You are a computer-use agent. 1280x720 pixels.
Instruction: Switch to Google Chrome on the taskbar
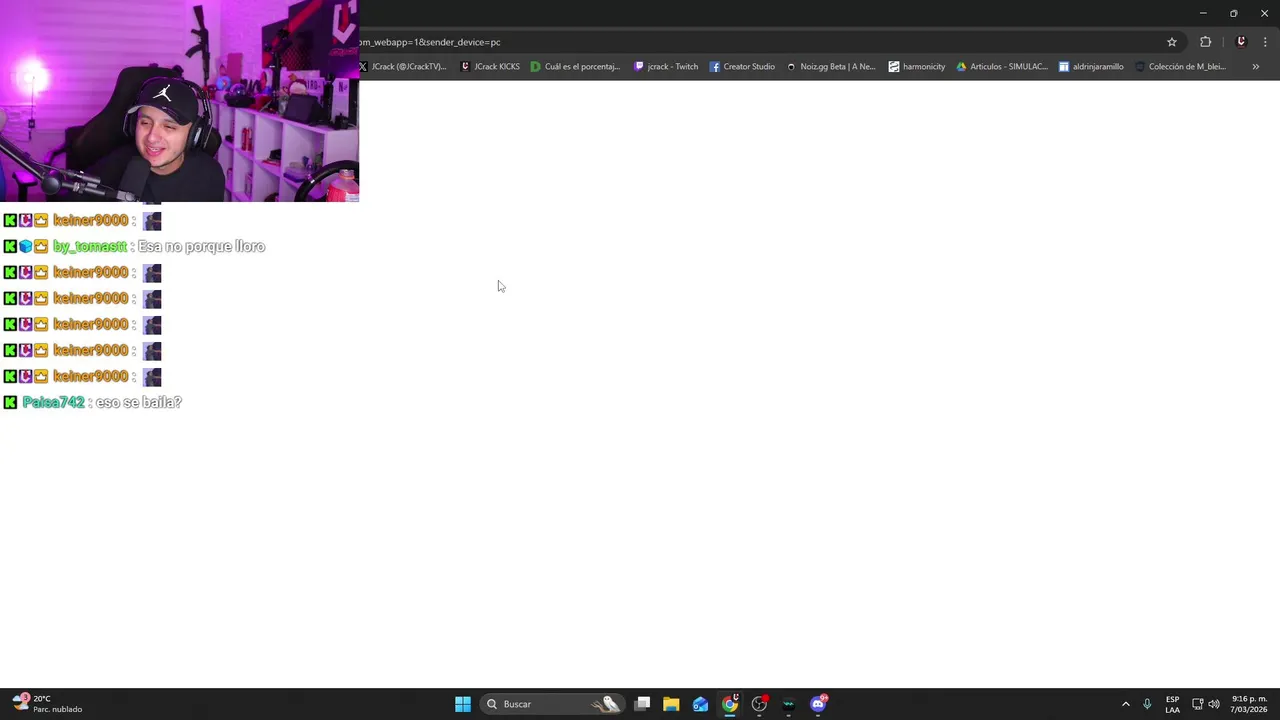730,704
